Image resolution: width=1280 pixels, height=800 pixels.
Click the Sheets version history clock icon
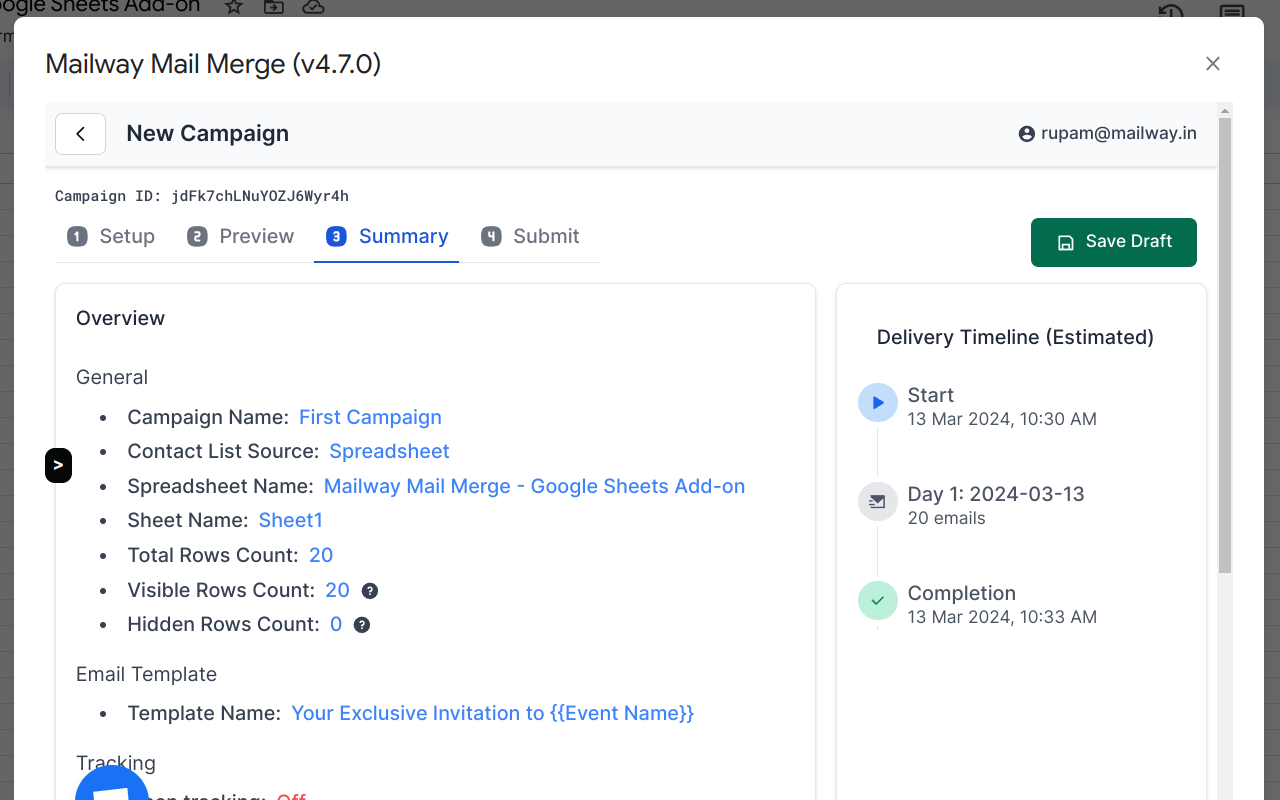coord(1171,10)
